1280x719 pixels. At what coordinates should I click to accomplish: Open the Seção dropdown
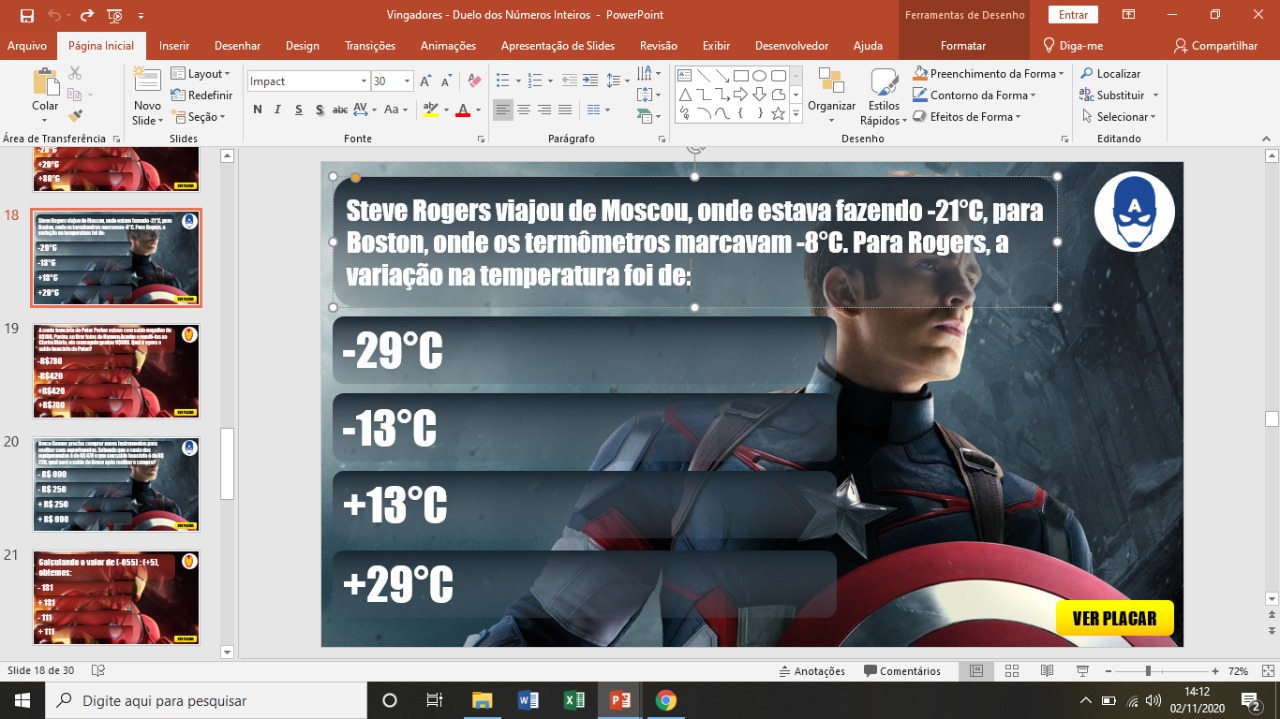[x=199, y=117]
